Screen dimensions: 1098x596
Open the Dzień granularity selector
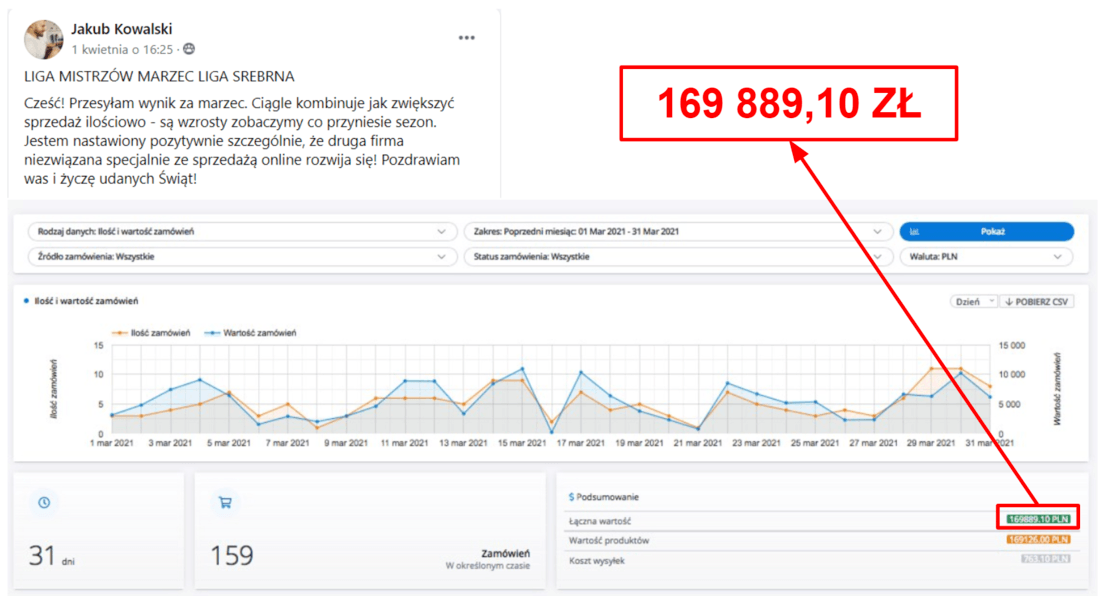coord(973,301)
